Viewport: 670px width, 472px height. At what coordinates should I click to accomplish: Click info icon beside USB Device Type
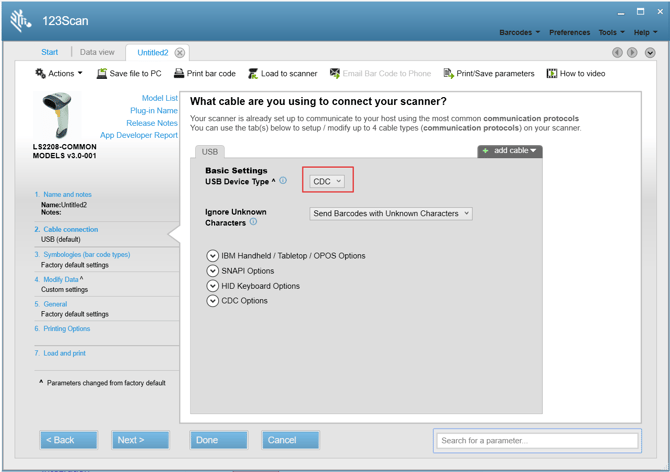(x=283, y=181)
